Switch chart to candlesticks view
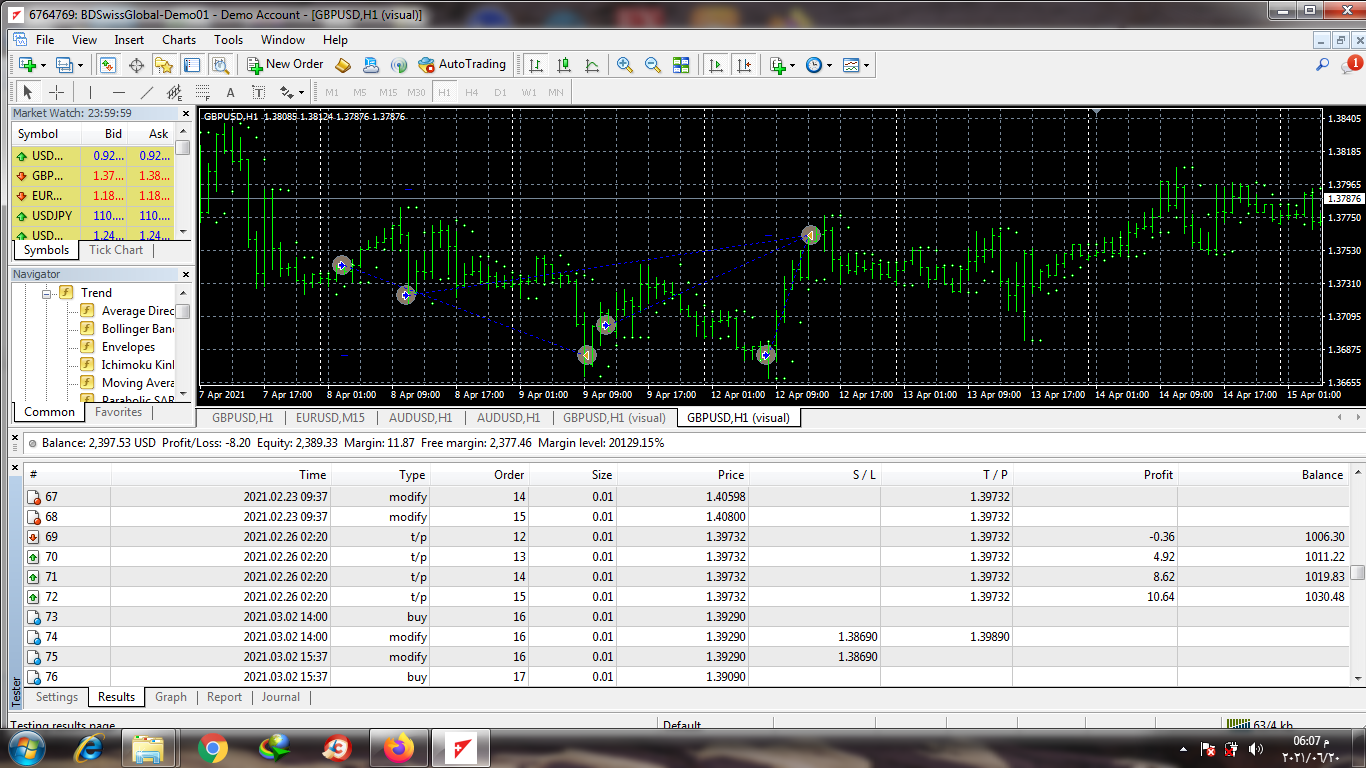 [x=564, y=65]
